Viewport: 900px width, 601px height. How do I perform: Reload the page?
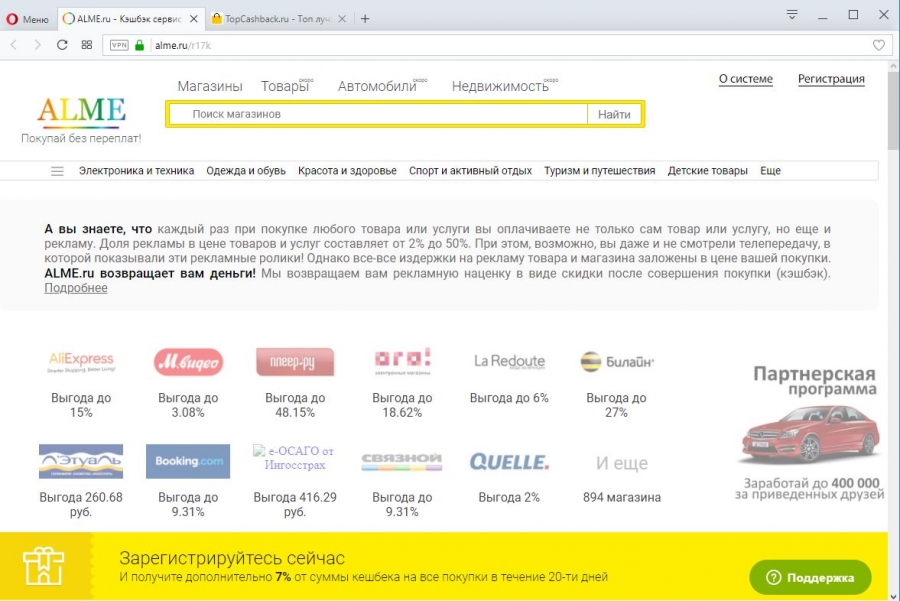click(62, 45)
